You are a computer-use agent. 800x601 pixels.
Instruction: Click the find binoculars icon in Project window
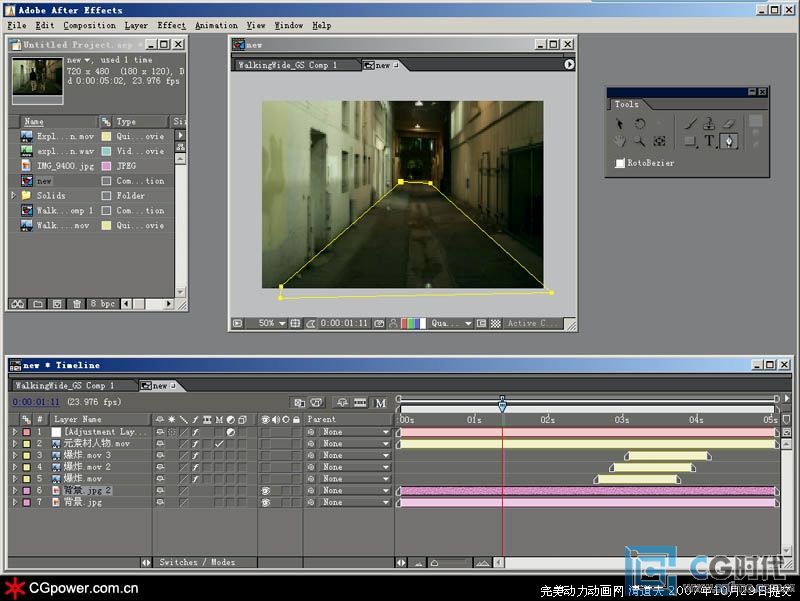(18, 304)
